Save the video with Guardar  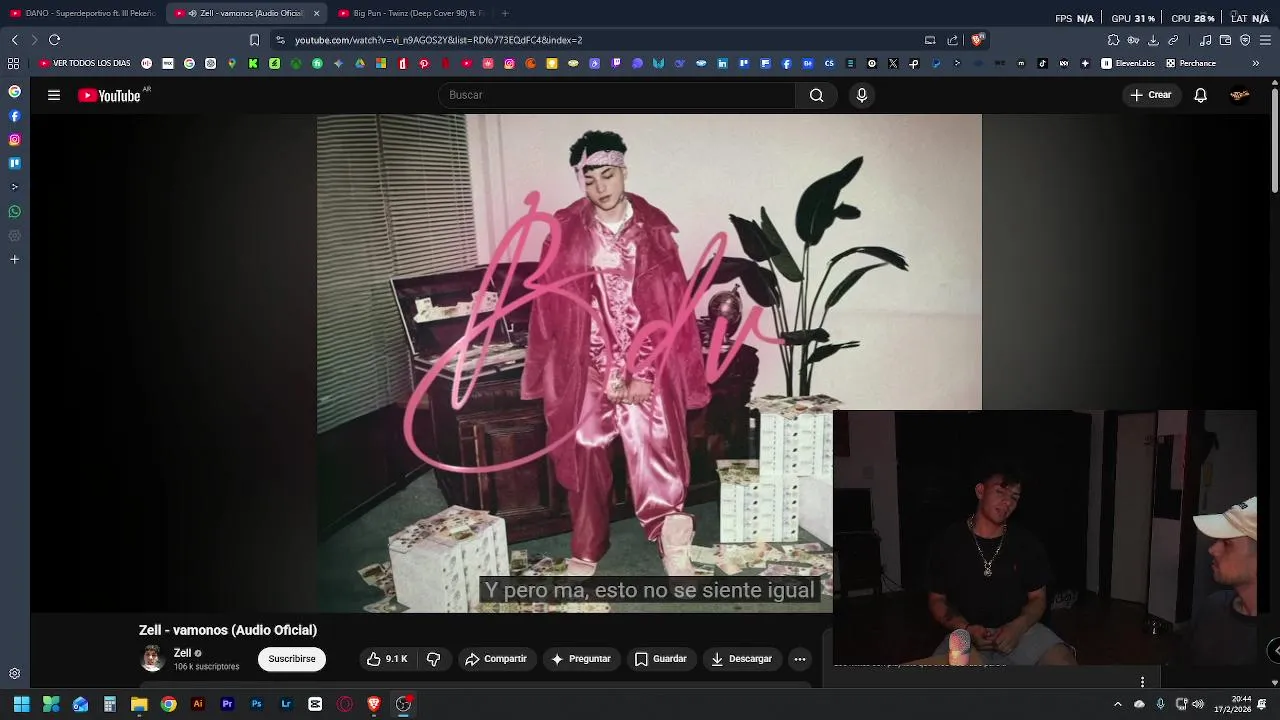661,659
